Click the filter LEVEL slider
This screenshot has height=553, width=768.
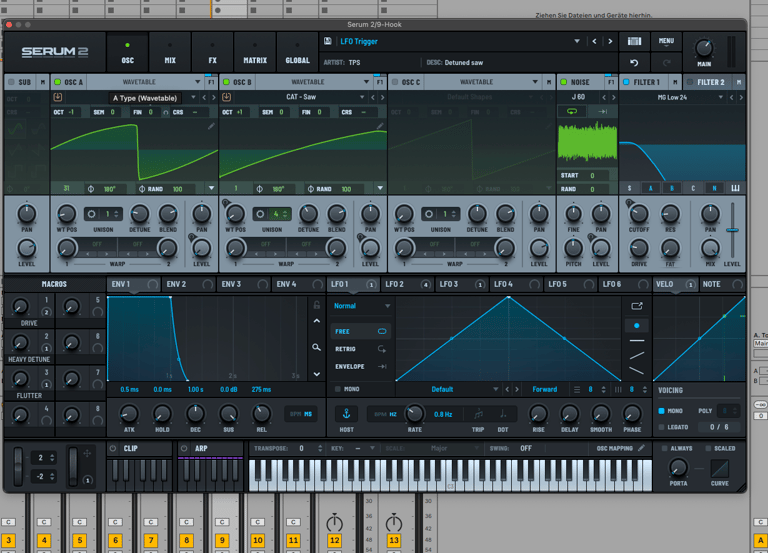tap(732, 230)
